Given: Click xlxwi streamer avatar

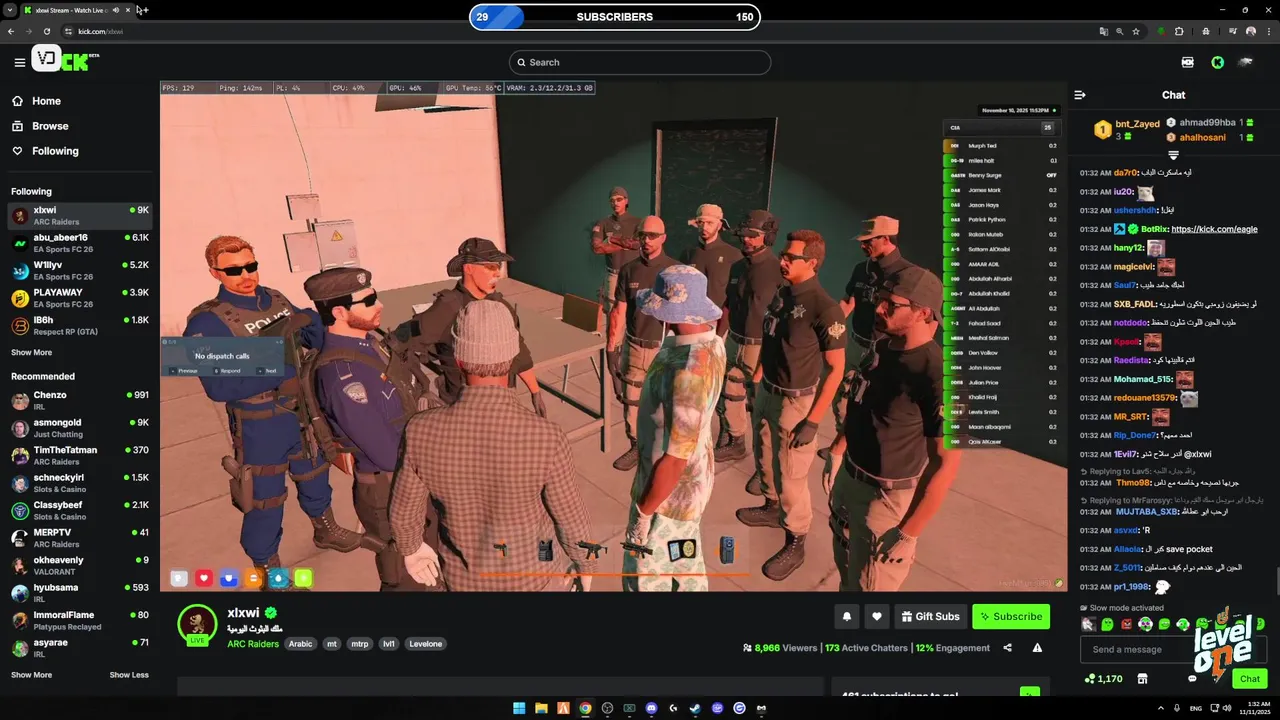Looking at the screenshot, I should click(197, 624).
